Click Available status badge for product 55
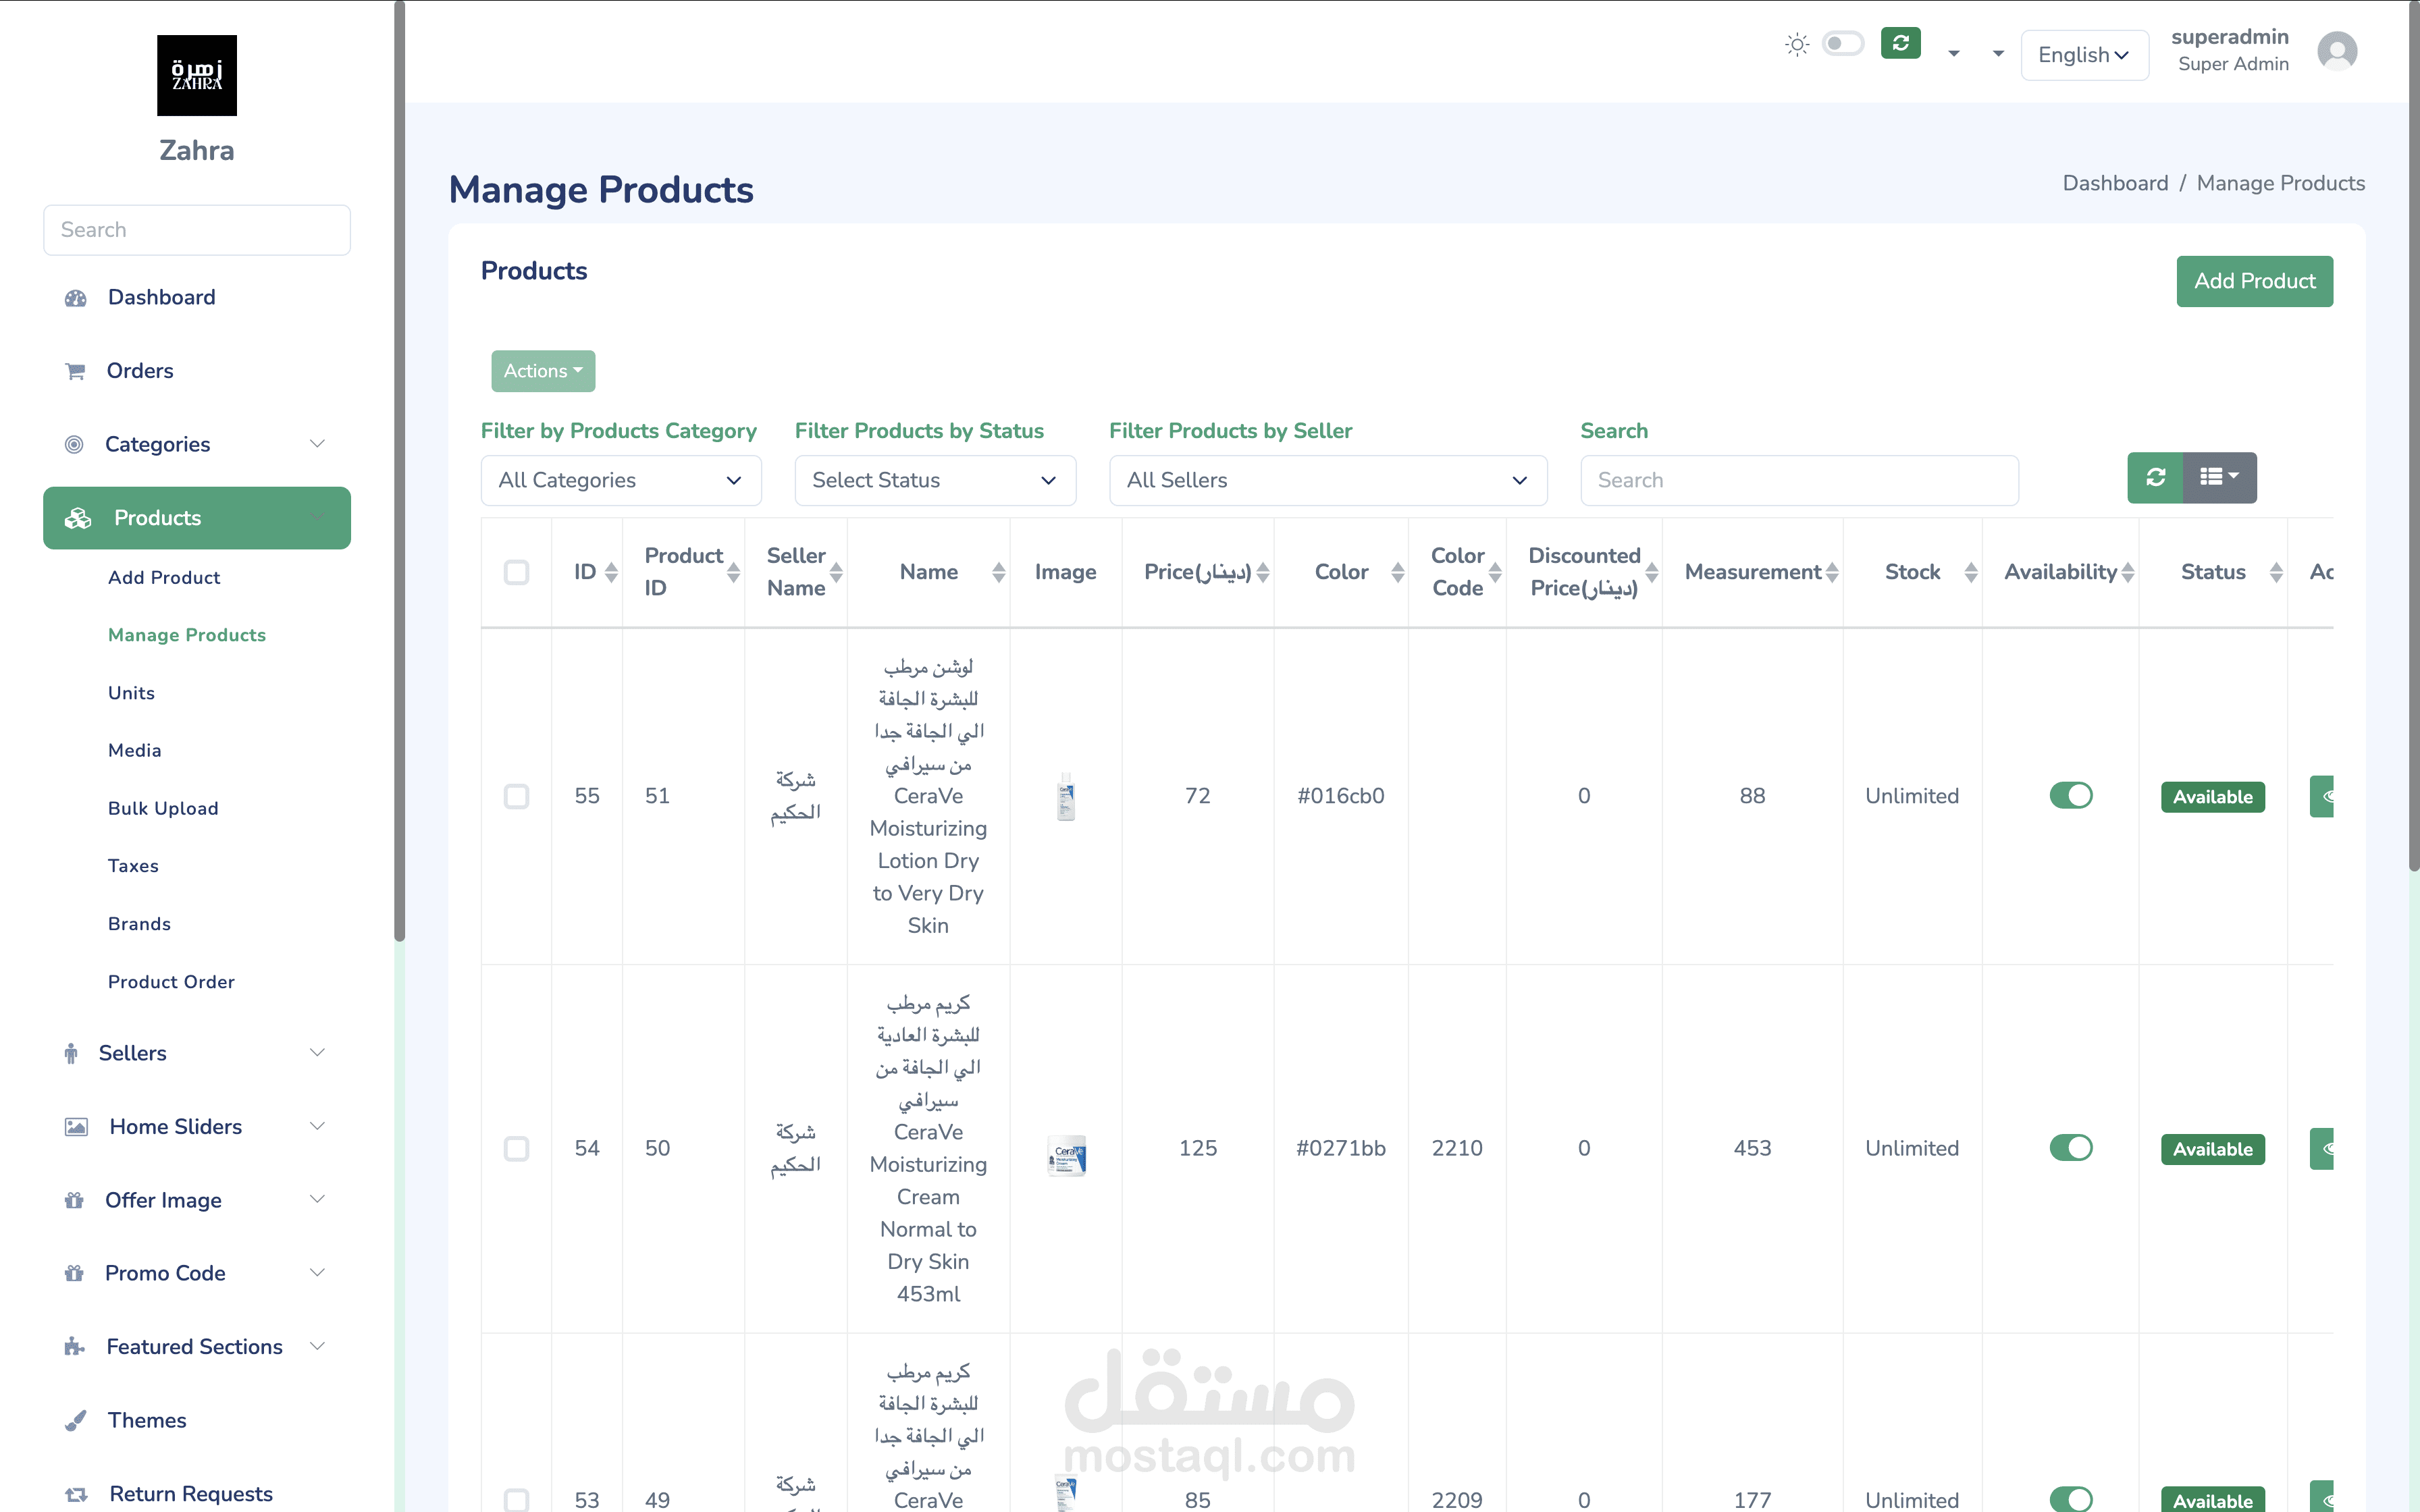Viewport: 2420px width, 1512px height. (x=2212, y=797)
